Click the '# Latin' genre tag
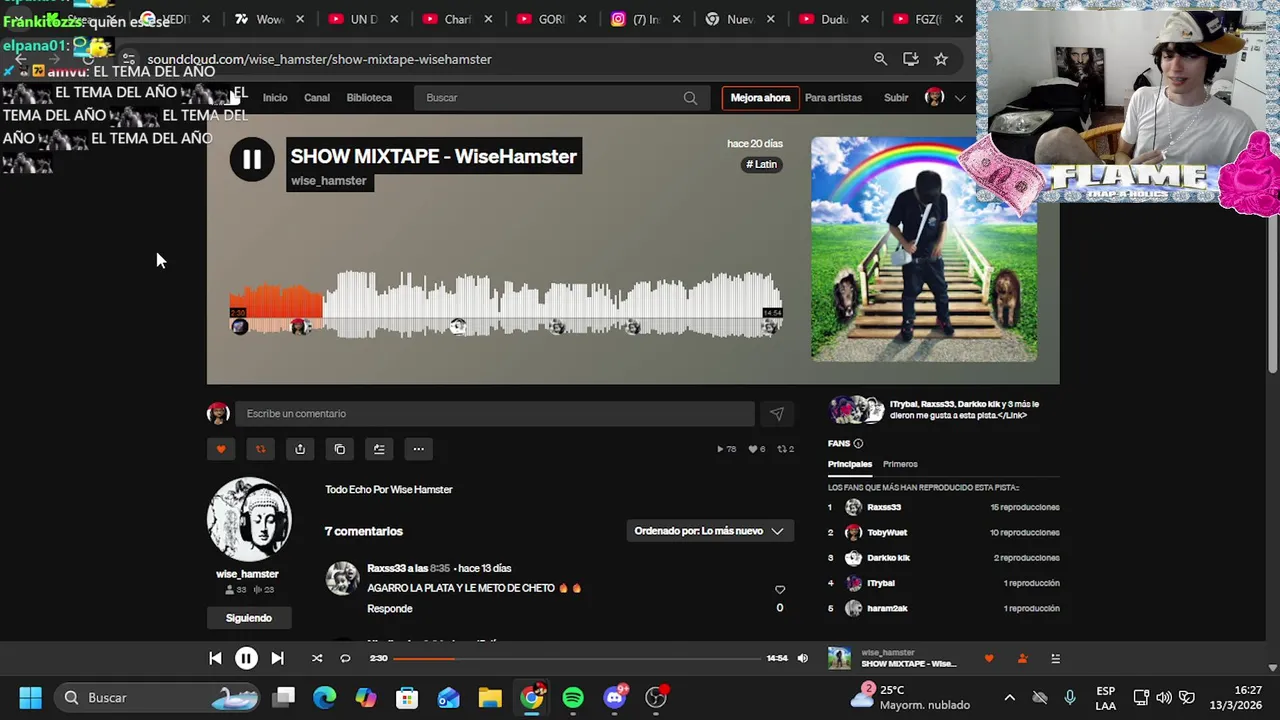The height and width of the screenshot is (720, 1280). [x=761, y=164]
